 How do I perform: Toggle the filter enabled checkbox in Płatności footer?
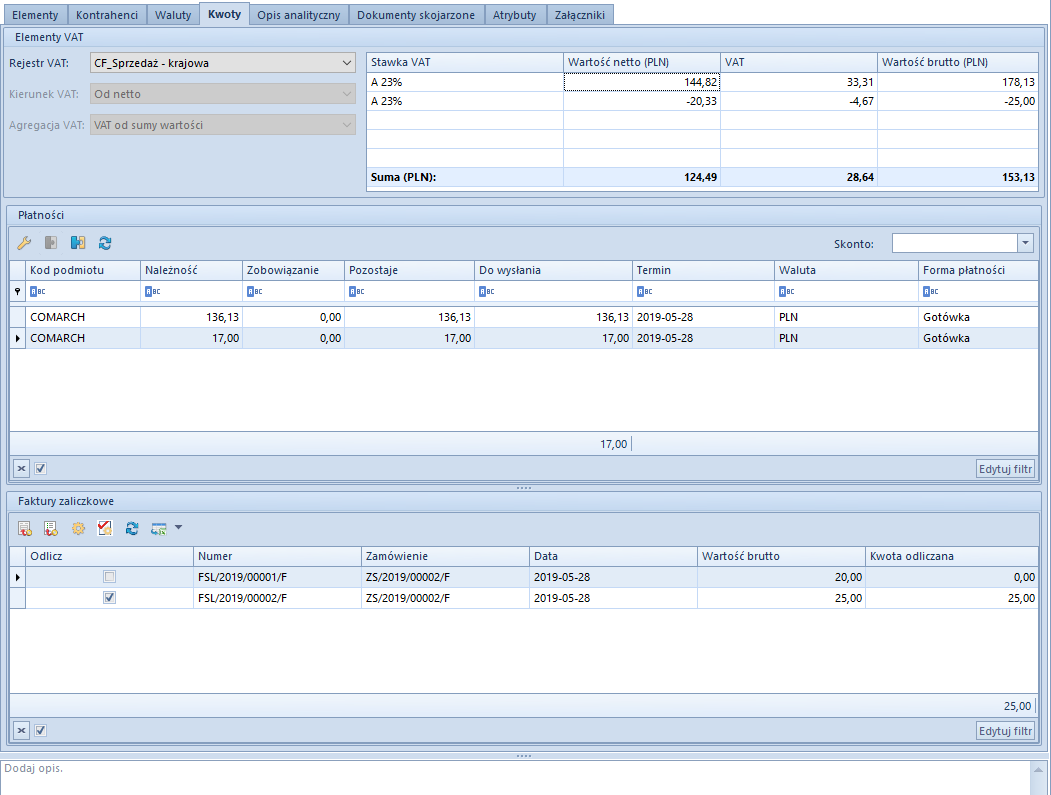tap(40, 469)
